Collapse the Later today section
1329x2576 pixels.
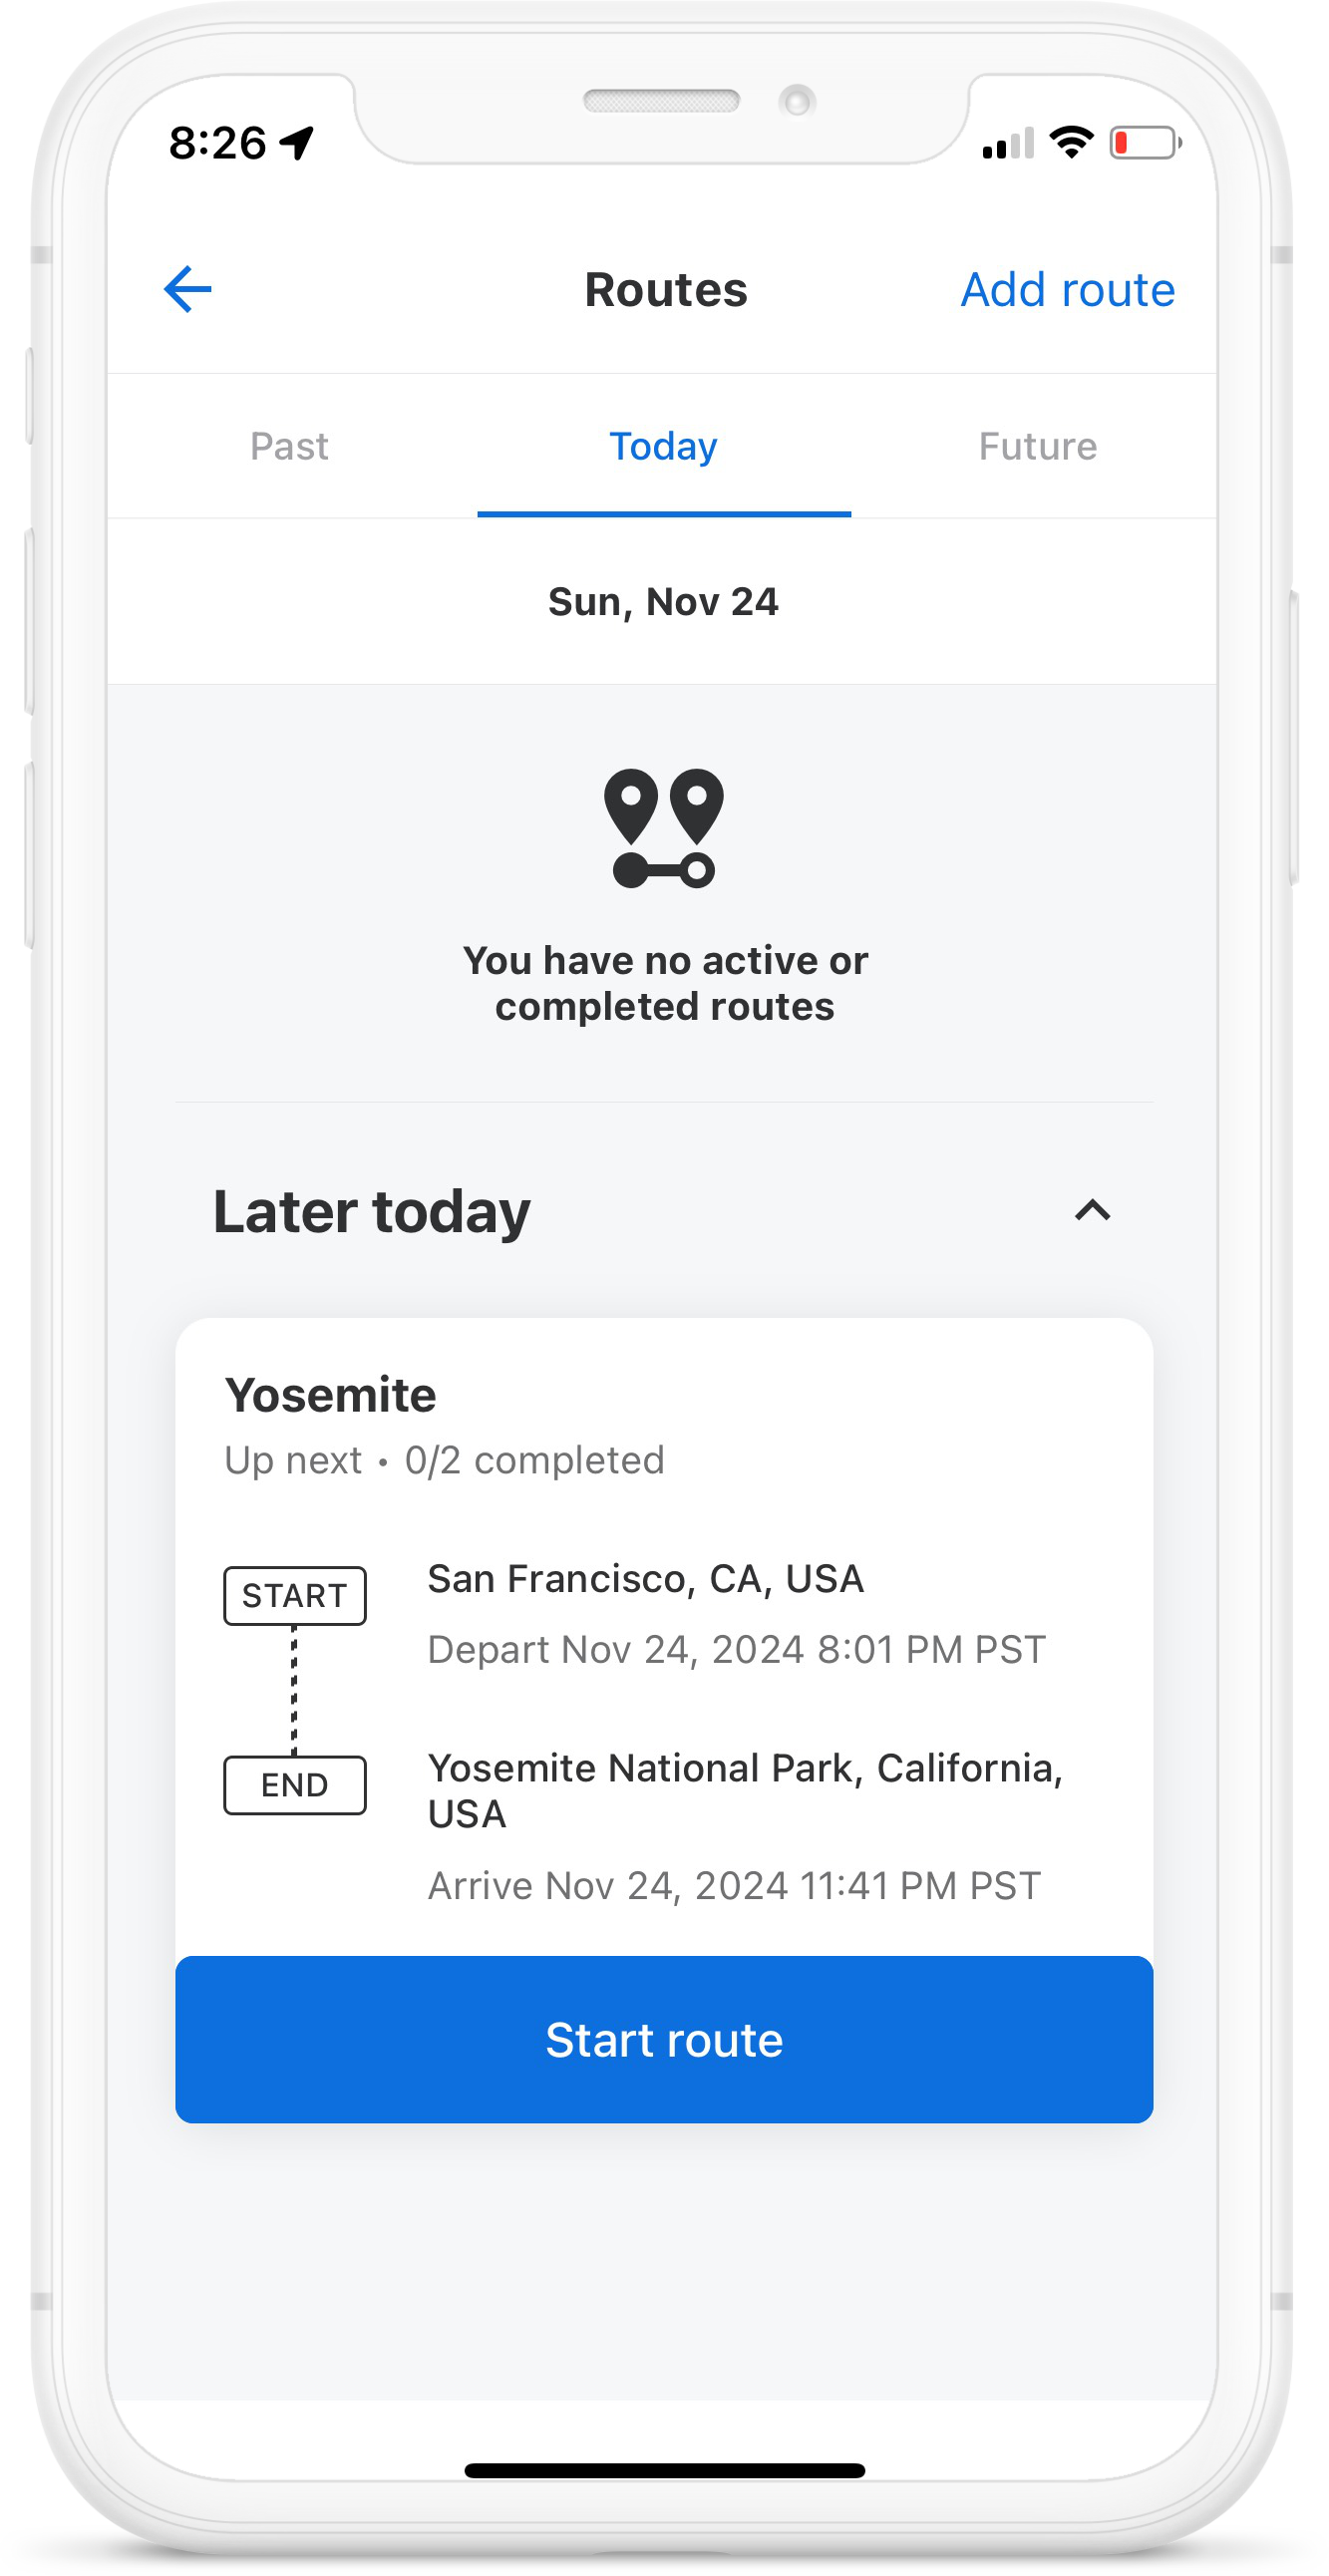click(1092, 1211)
